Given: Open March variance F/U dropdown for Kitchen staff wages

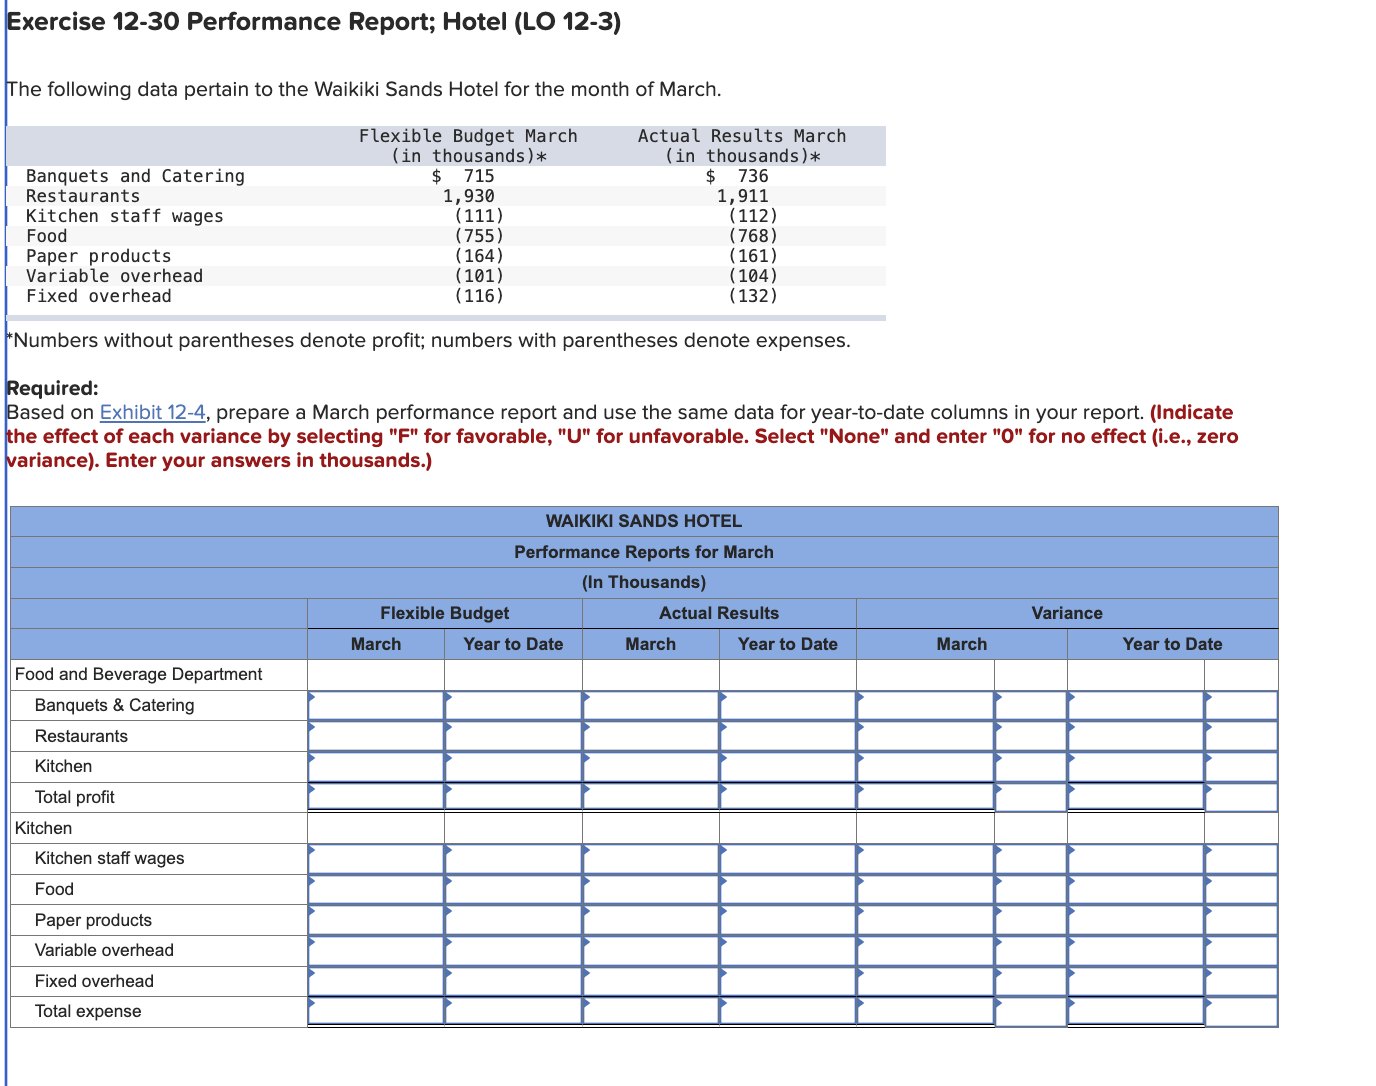Looking at the screenshot, I should click(x=1031, y=858).
